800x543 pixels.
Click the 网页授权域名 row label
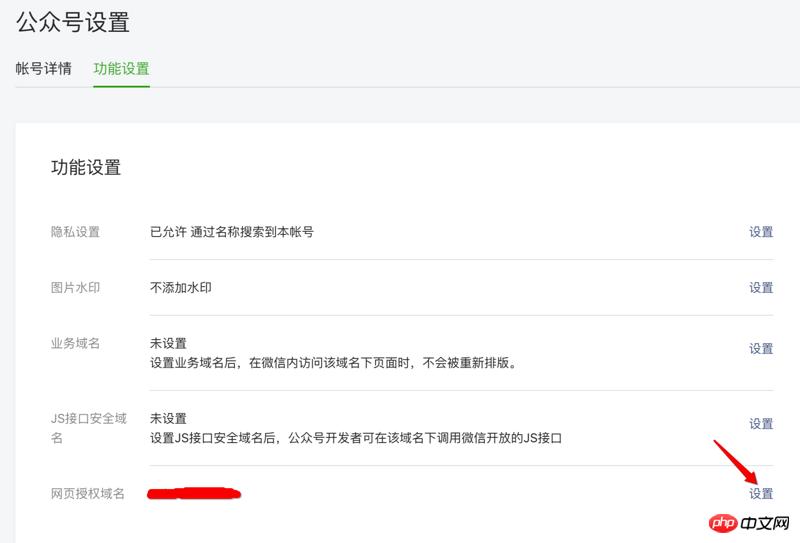pos(88,494)
